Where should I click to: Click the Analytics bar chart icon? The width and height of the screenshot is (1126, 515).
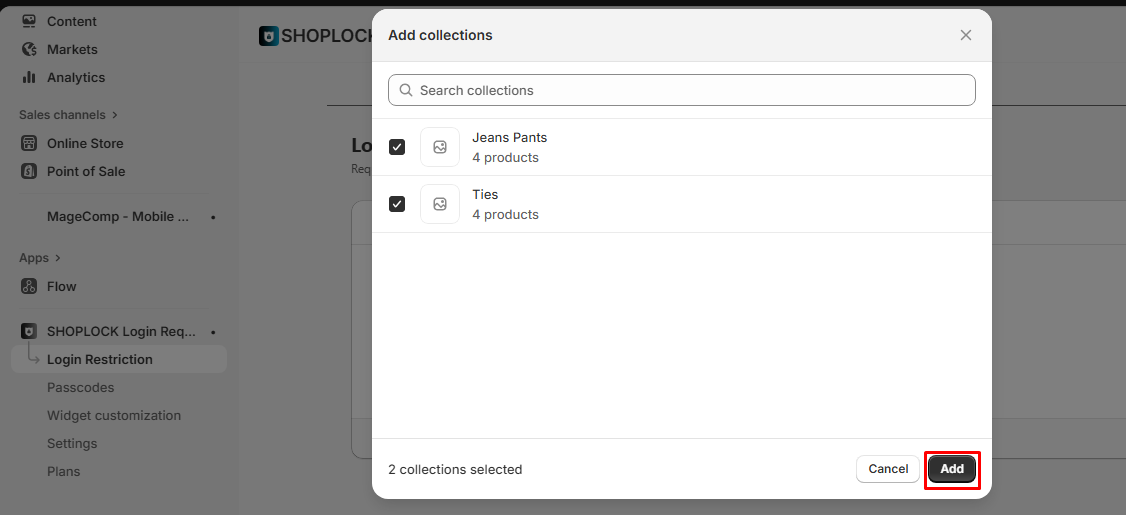(29, 77)
